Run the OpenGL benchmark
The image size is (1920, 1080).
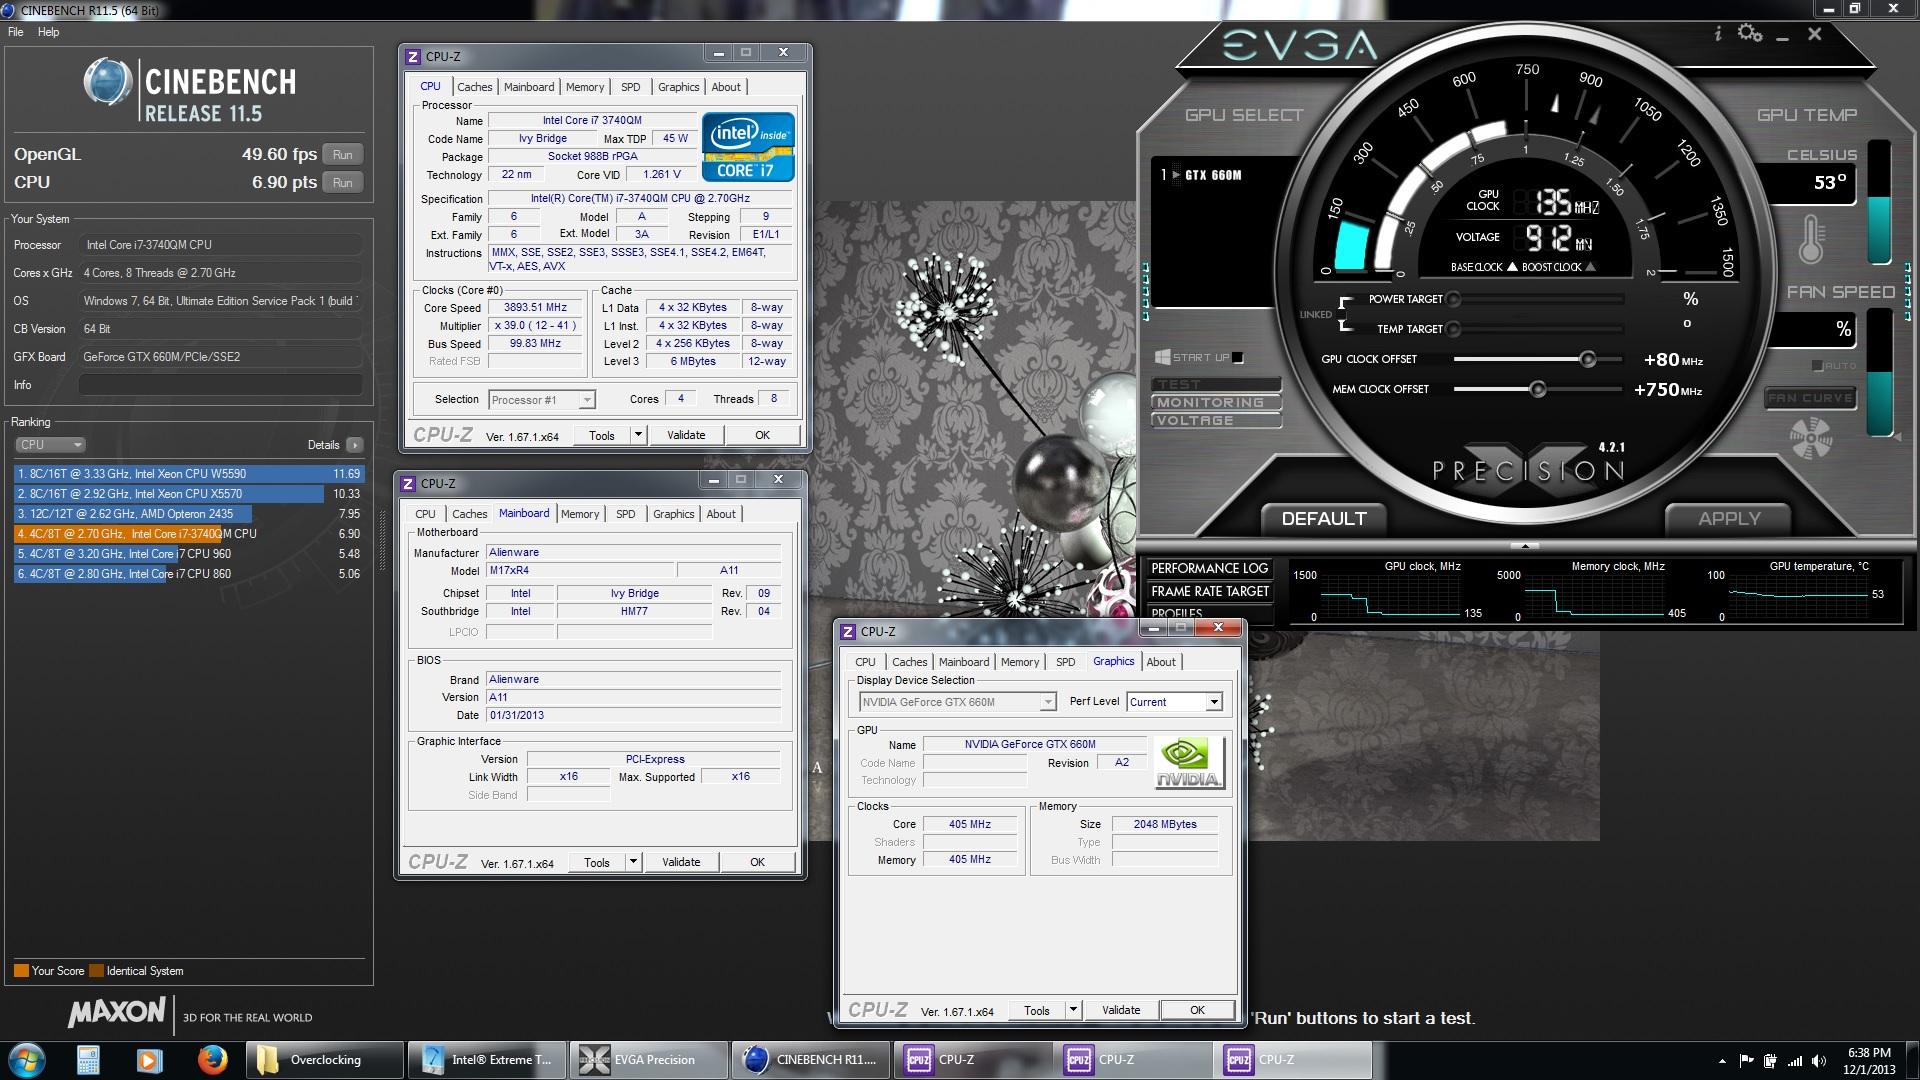pos(343,155)
